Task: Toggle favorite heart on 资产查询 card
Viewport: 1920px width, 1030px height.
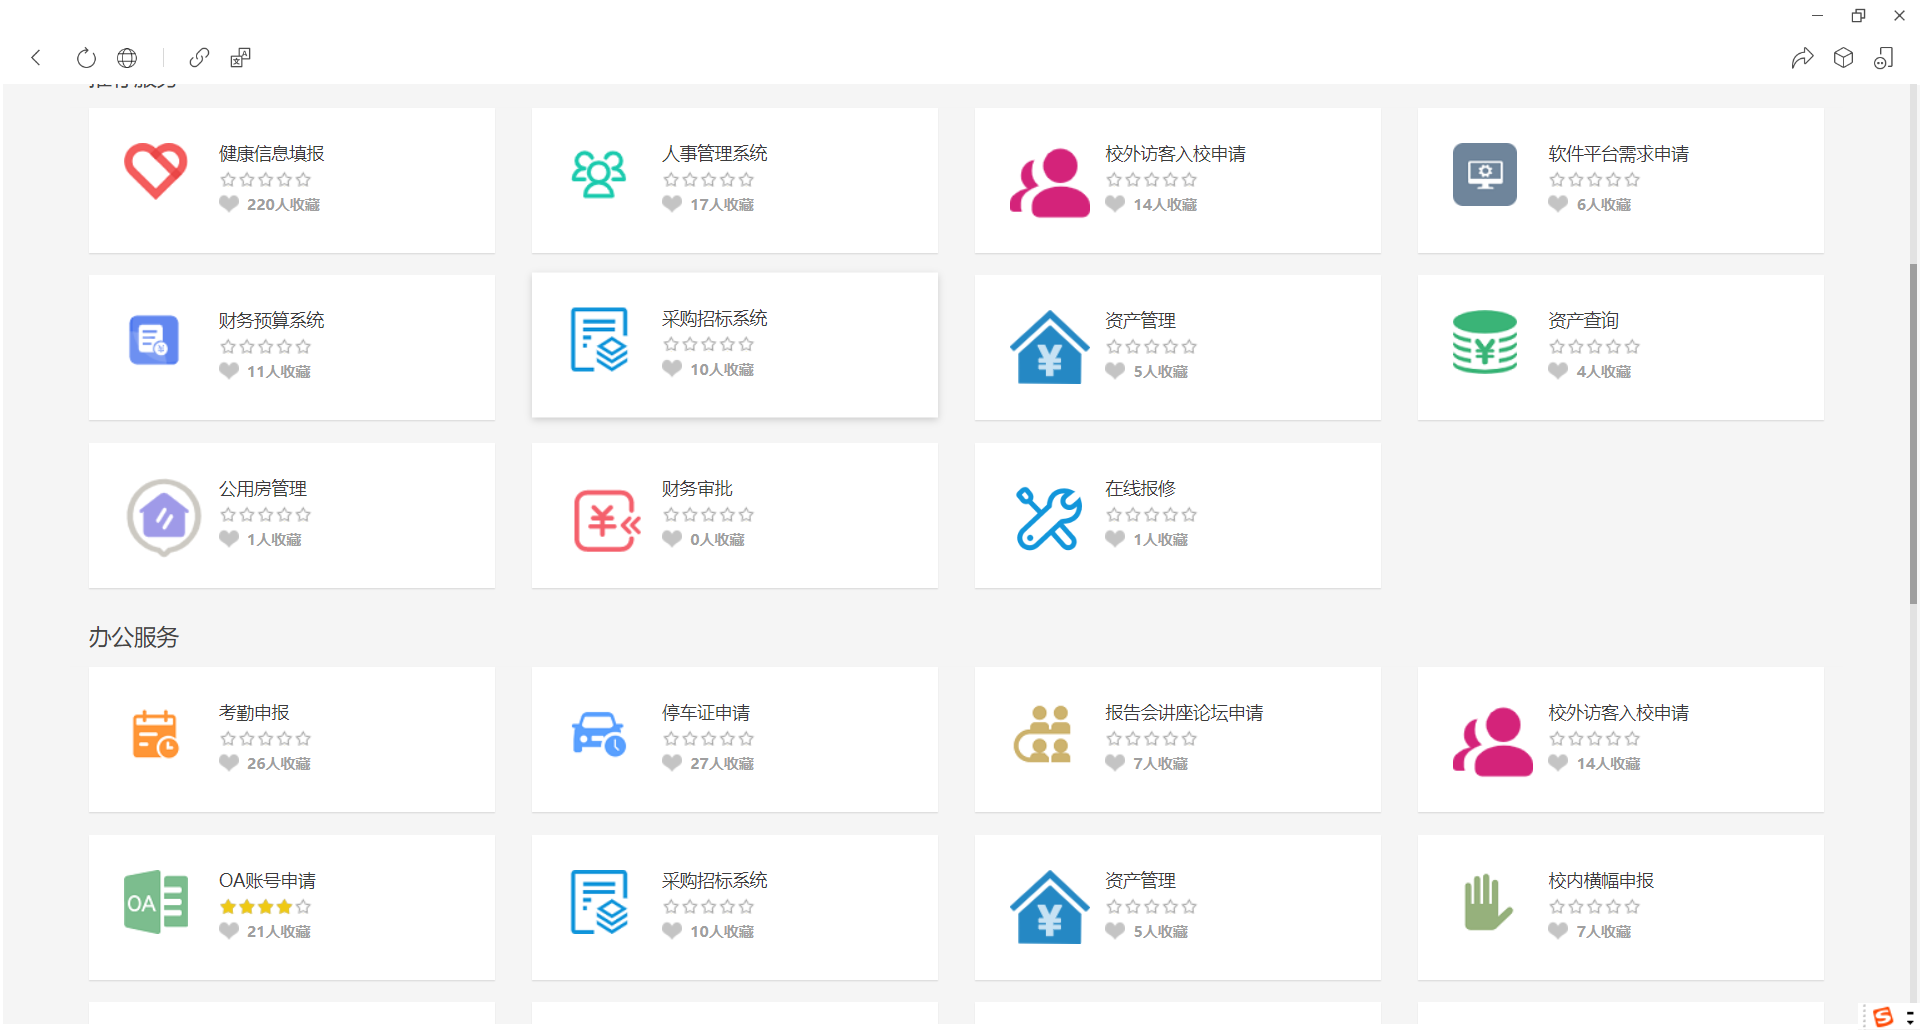Action: [x=1558, y=371]
